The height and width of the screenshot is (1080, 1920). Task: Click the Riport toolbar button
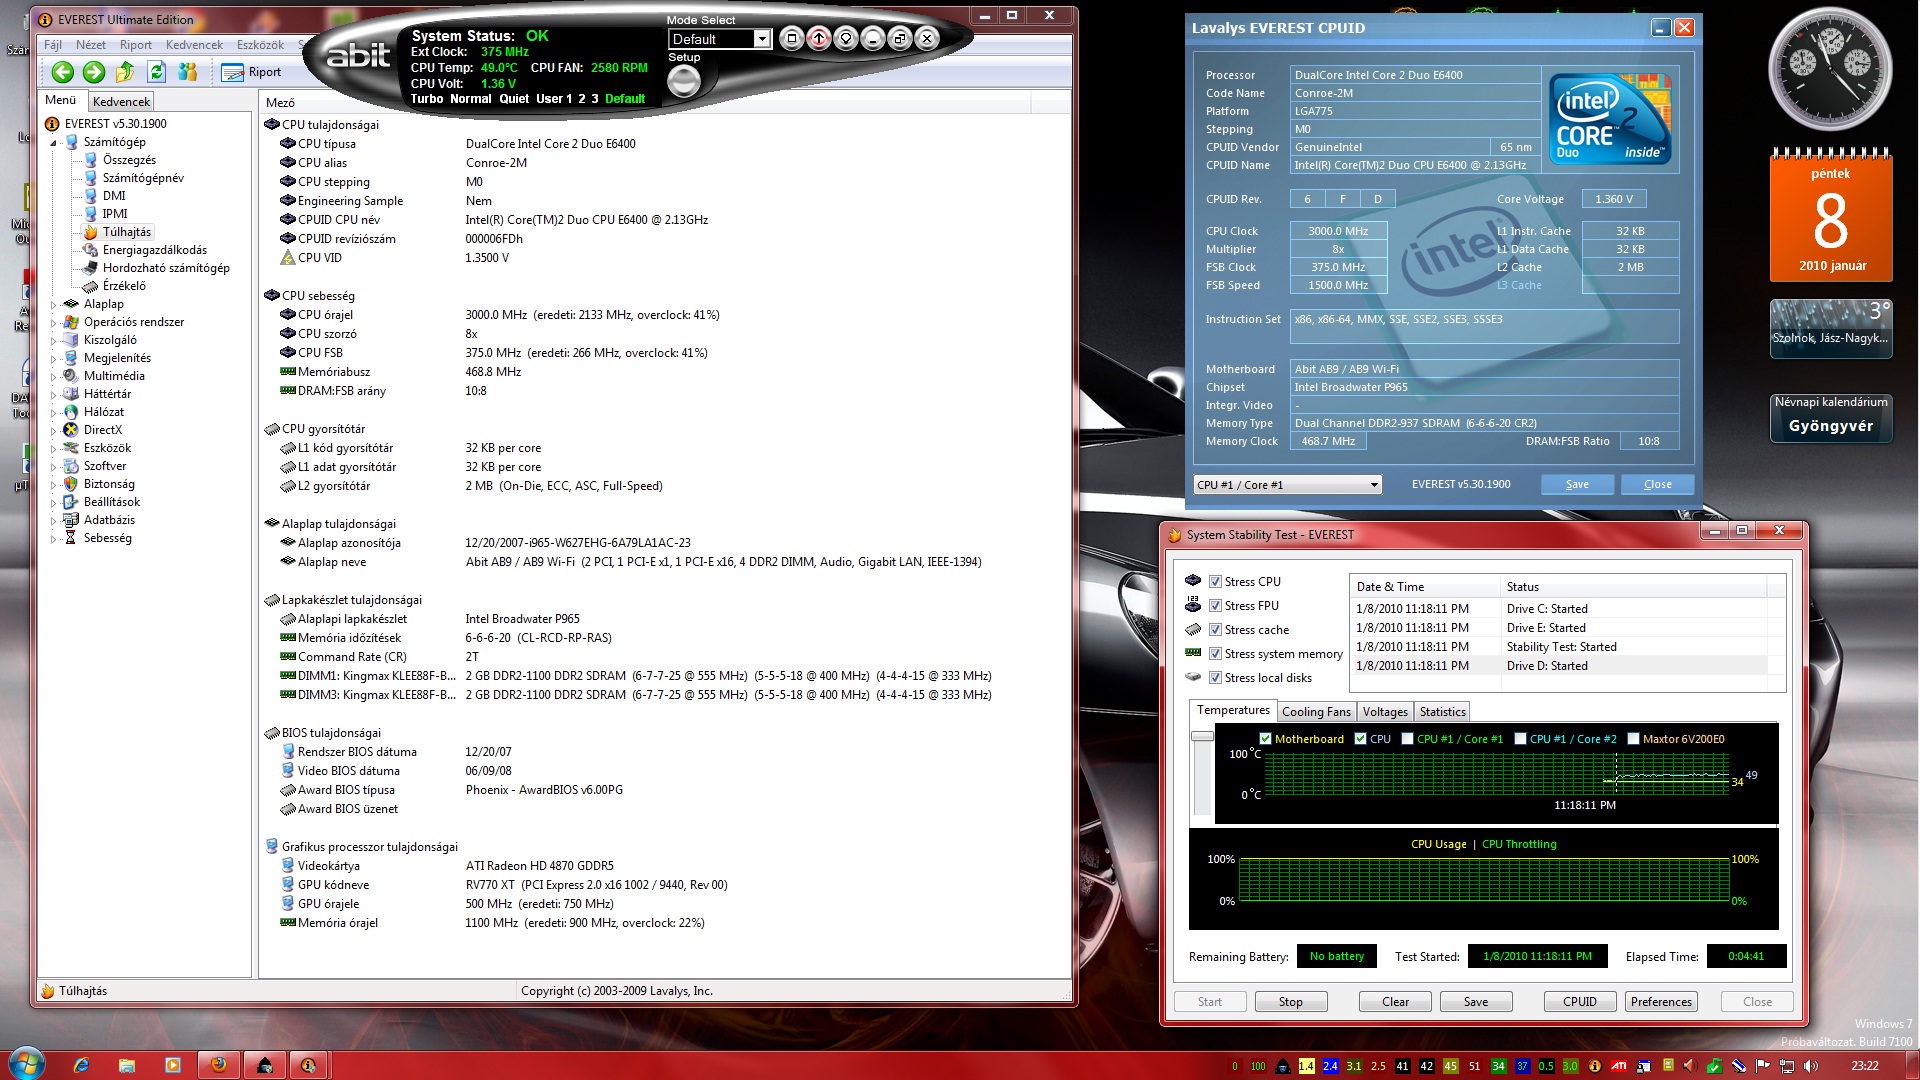252,72
